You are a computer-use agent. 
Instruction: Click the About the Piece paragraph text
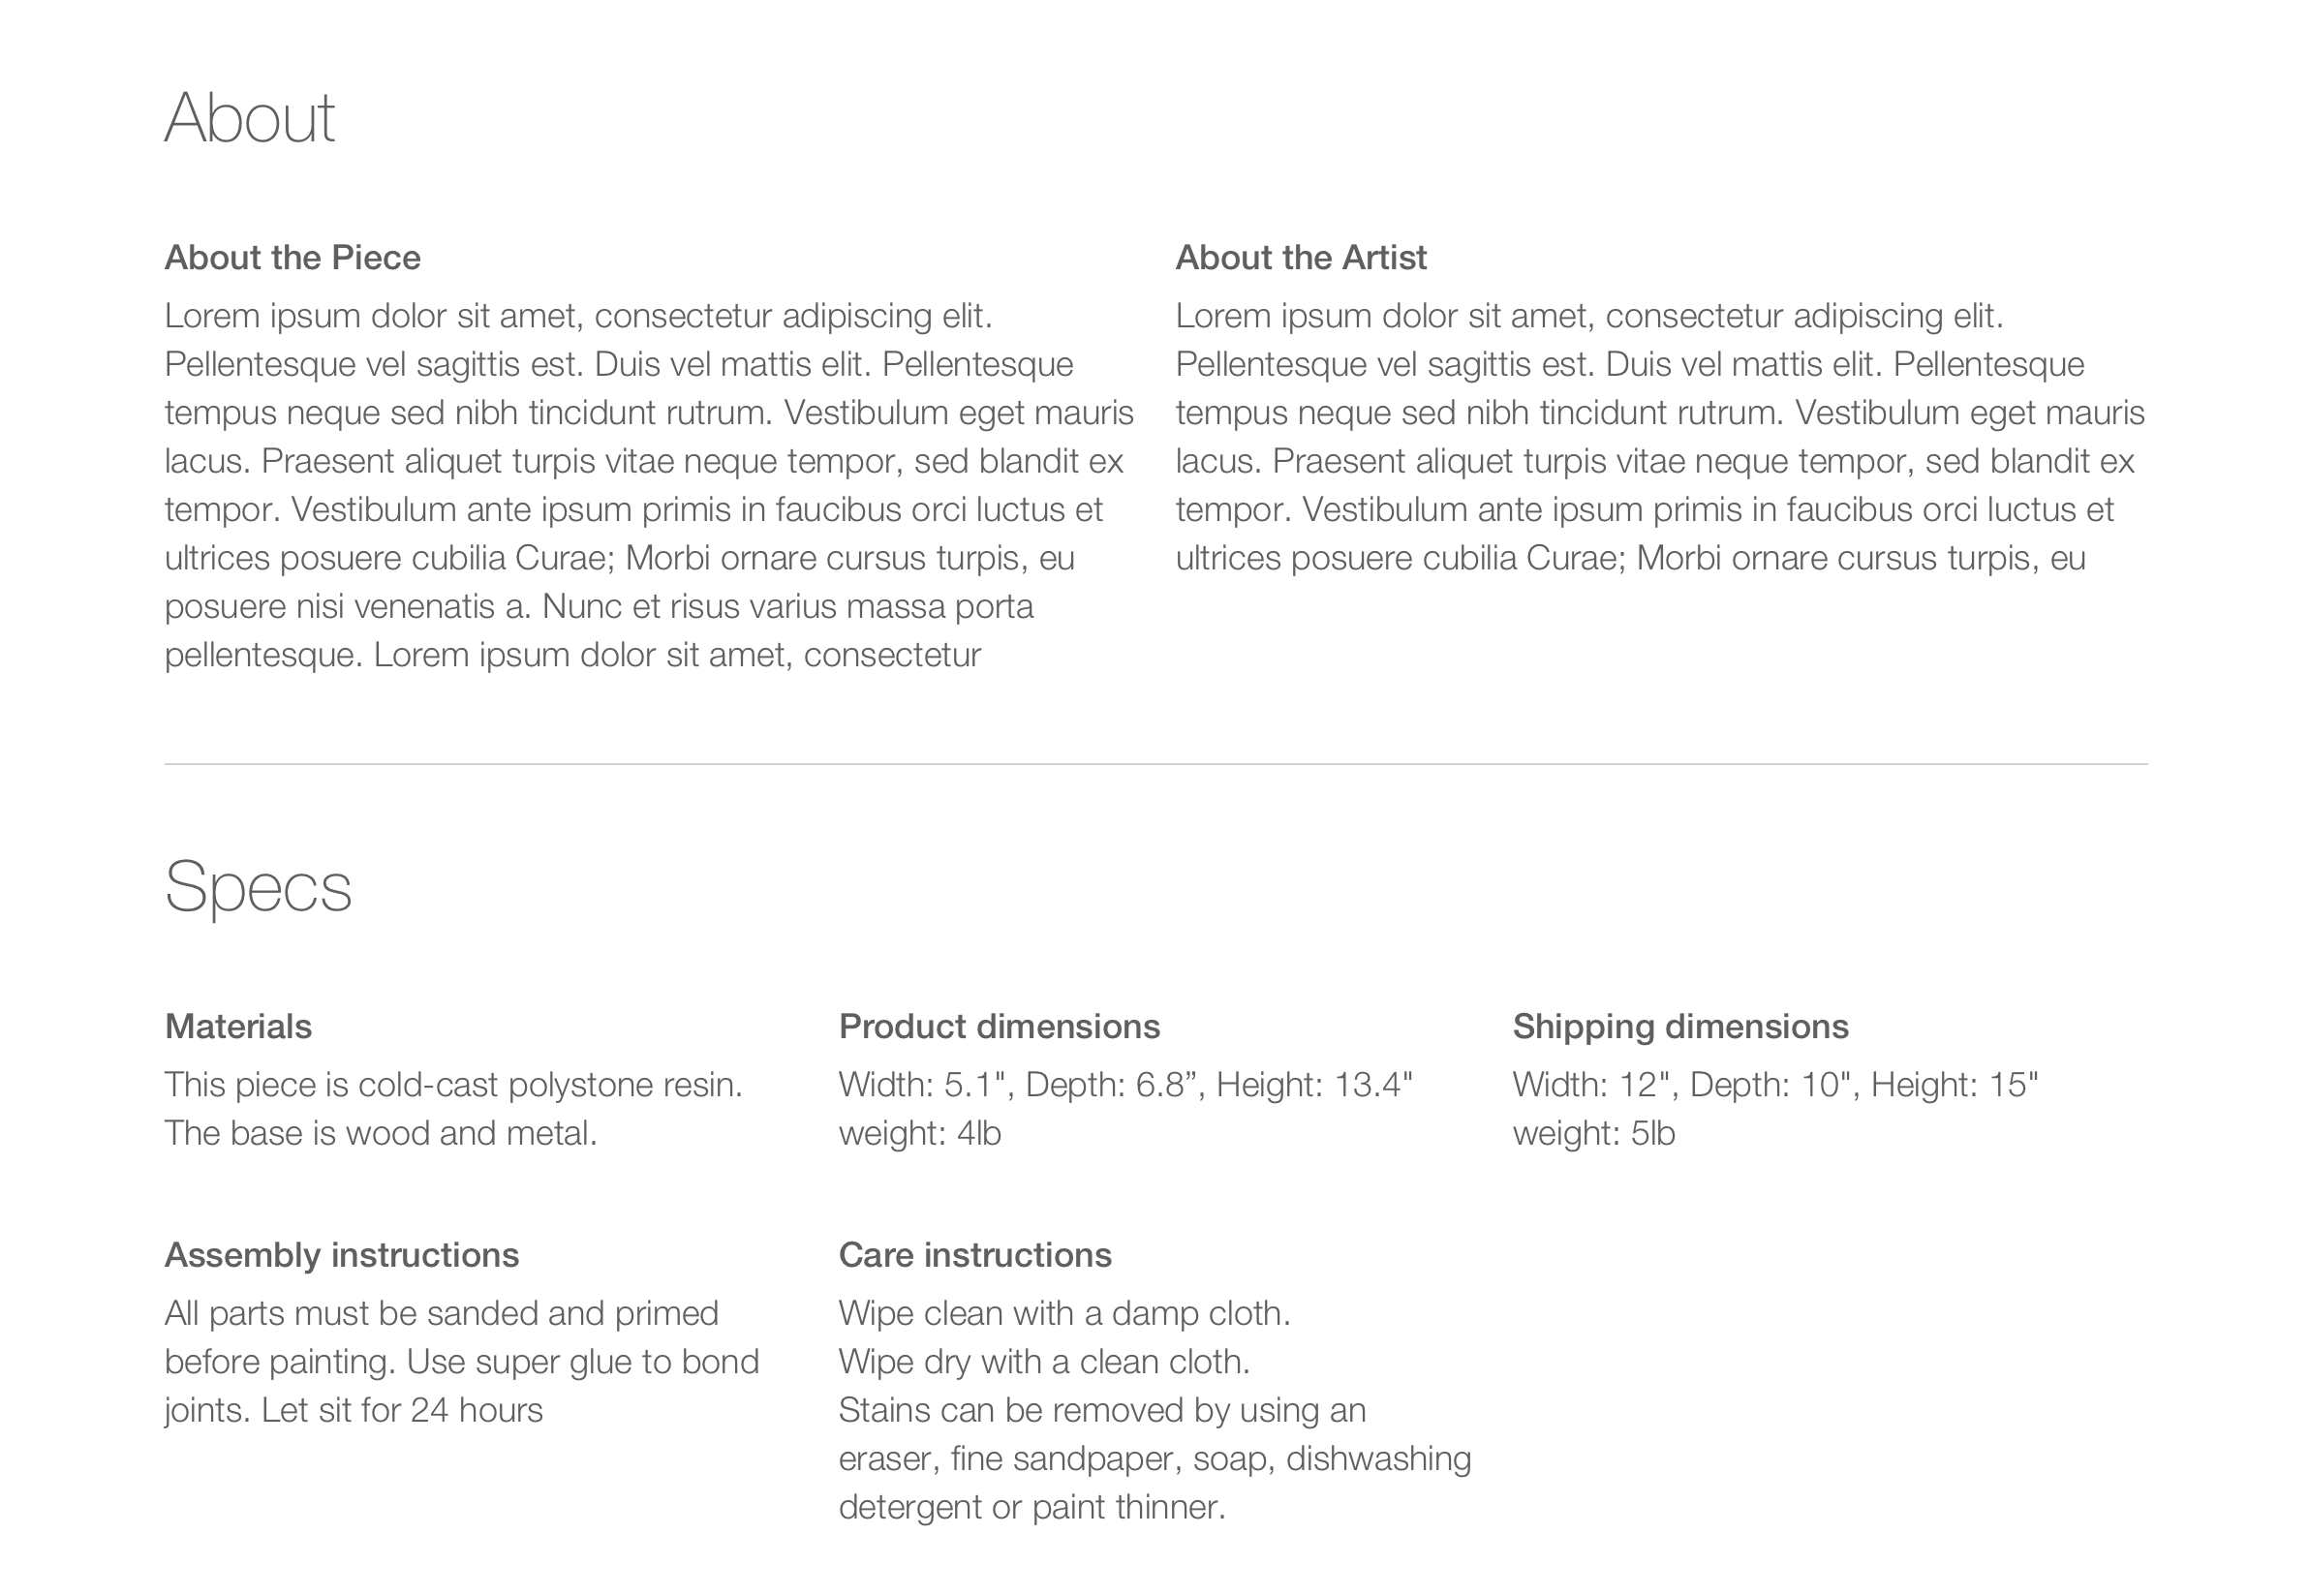649,485
